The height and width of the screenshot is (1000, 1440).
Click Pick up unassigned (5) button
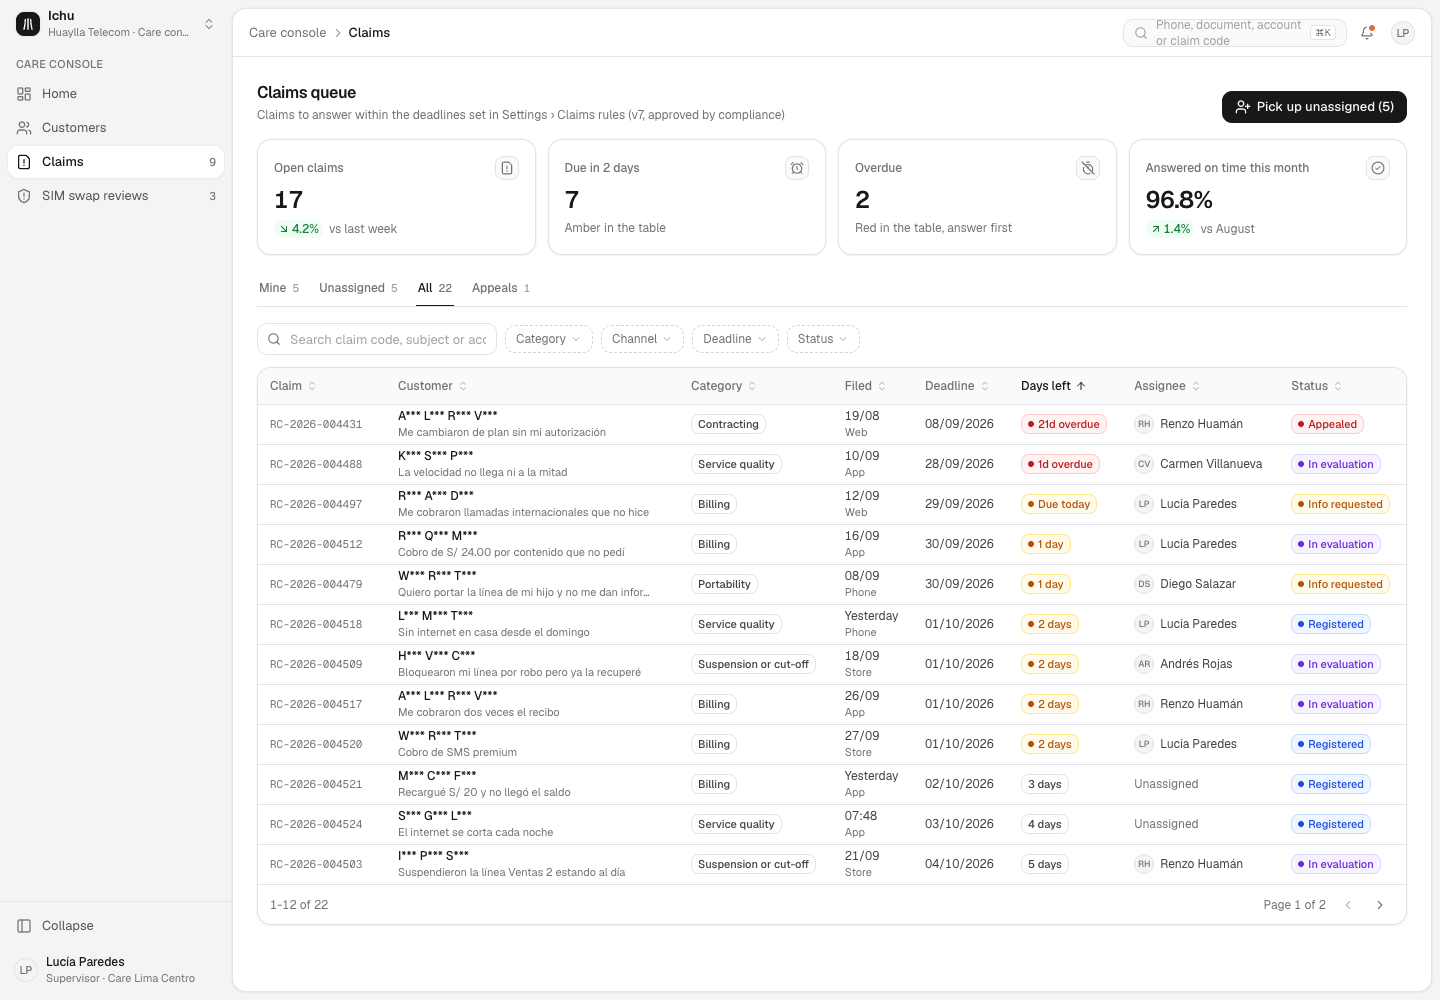pyautogui.click(x=1314, y=107)
